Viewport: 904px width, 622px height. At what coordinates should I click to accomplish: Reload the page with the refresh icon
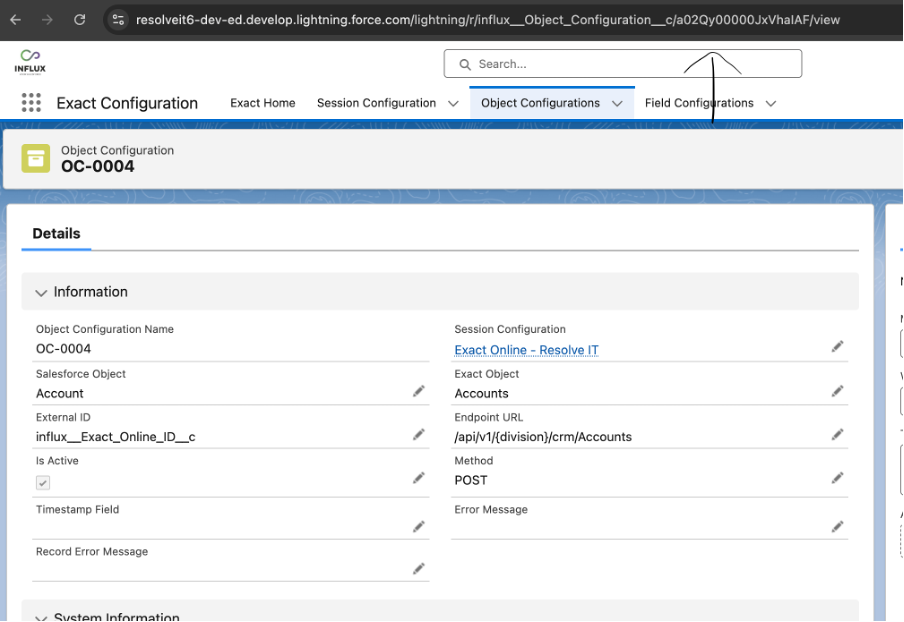(80, 20)
